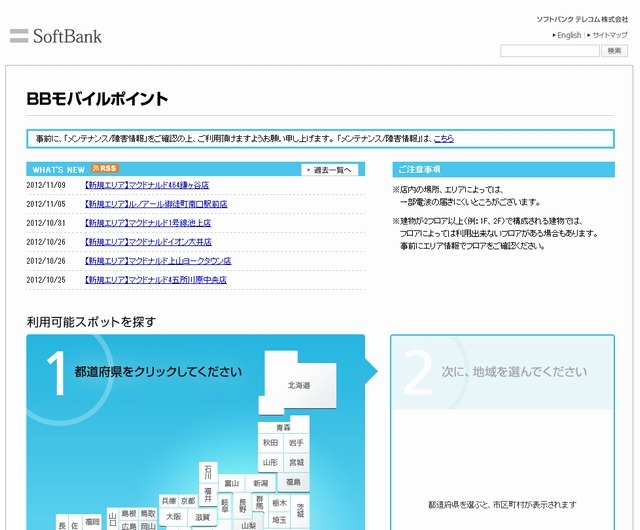Select 大阪 prefecture tile
The width and height of the screenshot is (640, 530).
pyautogui.click(x=173, y=517)
